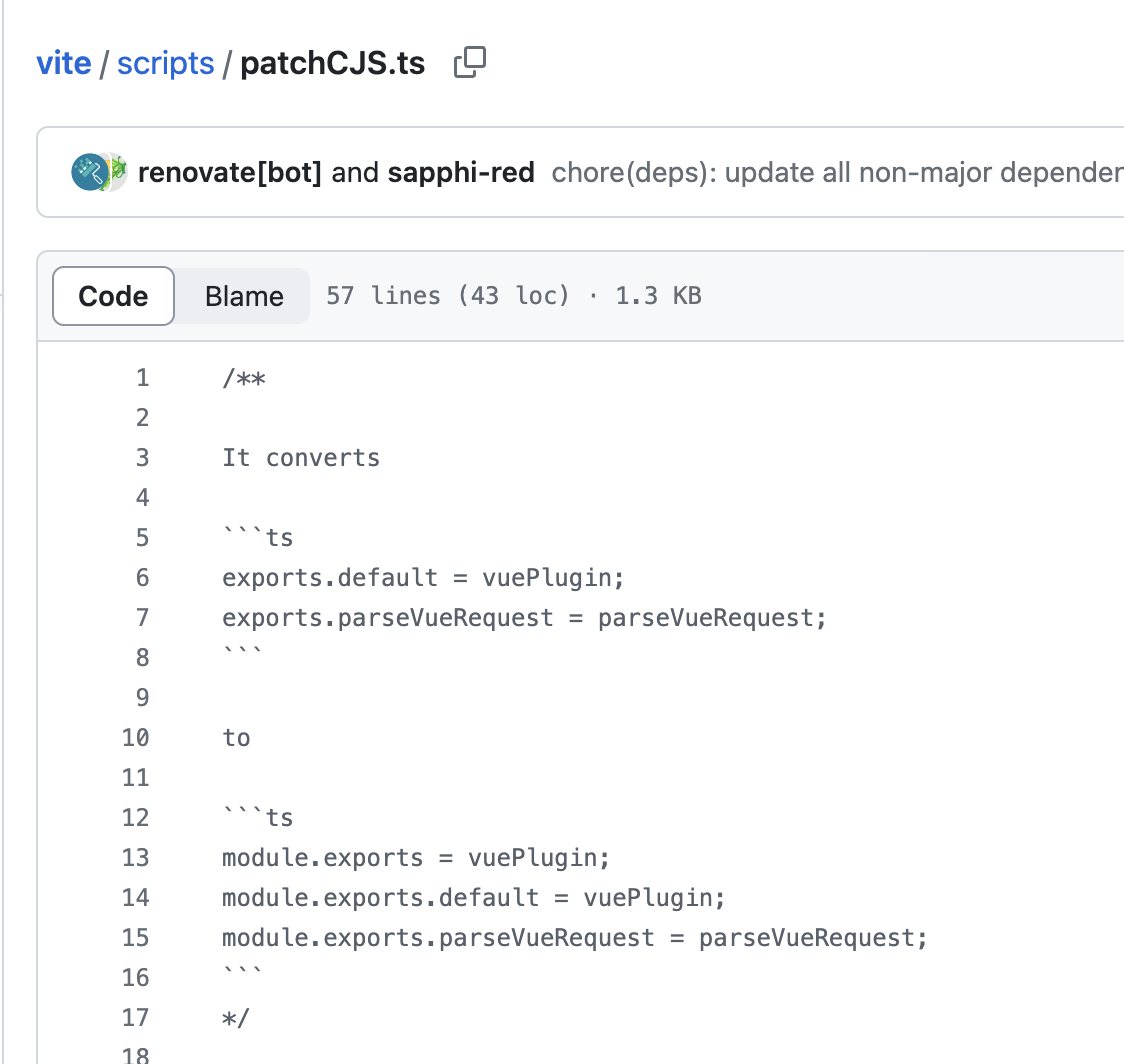The height and width of the screenshot is (1064, 1124).
Task: Click line number 7 in the gutter
Action: pos(142,618)
